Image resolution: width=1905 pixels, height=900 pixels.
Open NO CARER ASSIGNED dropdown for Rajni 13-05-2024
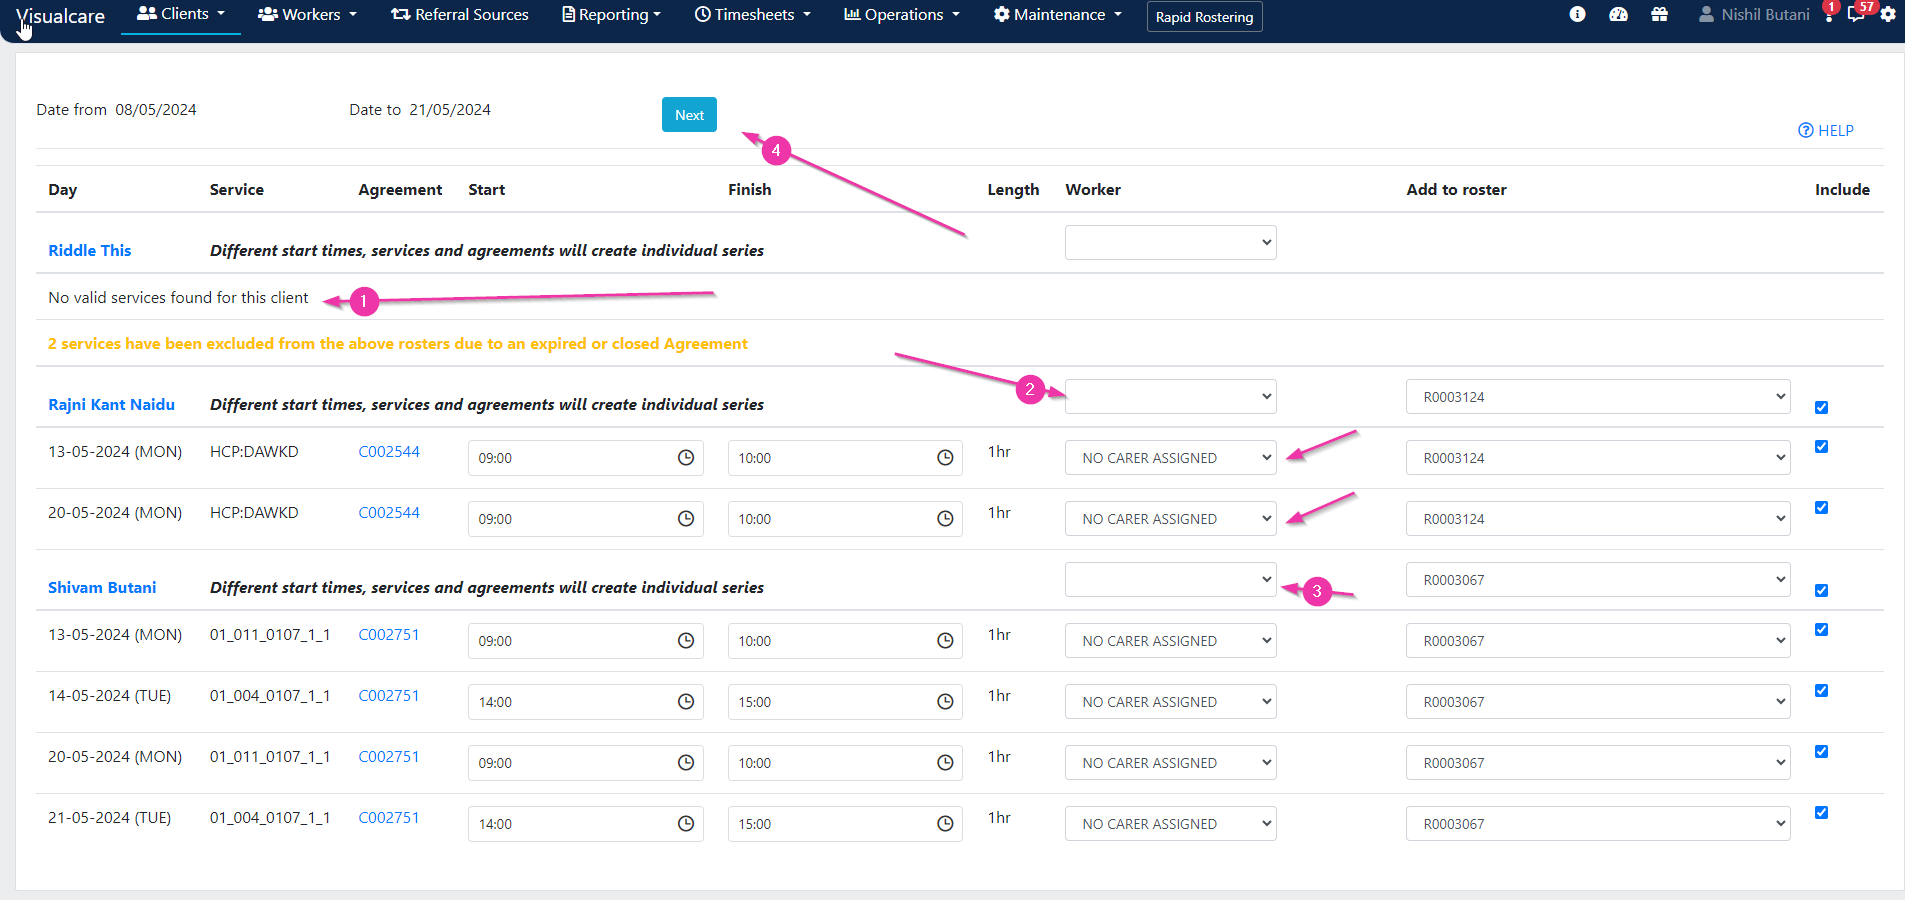point(1170,458)
